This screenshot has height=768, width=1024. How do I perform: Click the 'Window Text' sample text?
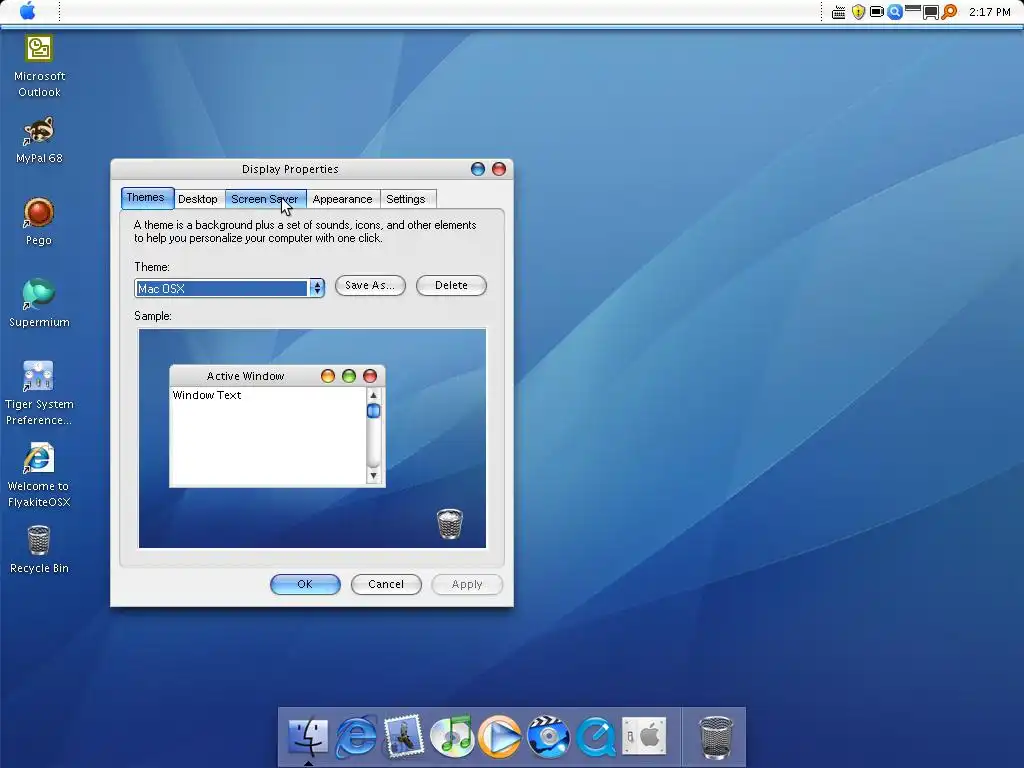[x=207, y=395]
